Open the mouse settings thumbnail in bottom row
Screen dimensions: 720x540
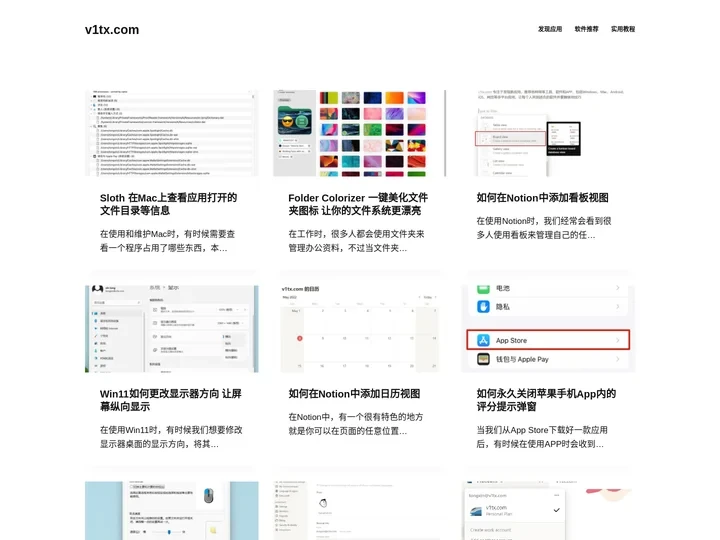point(172,511)
